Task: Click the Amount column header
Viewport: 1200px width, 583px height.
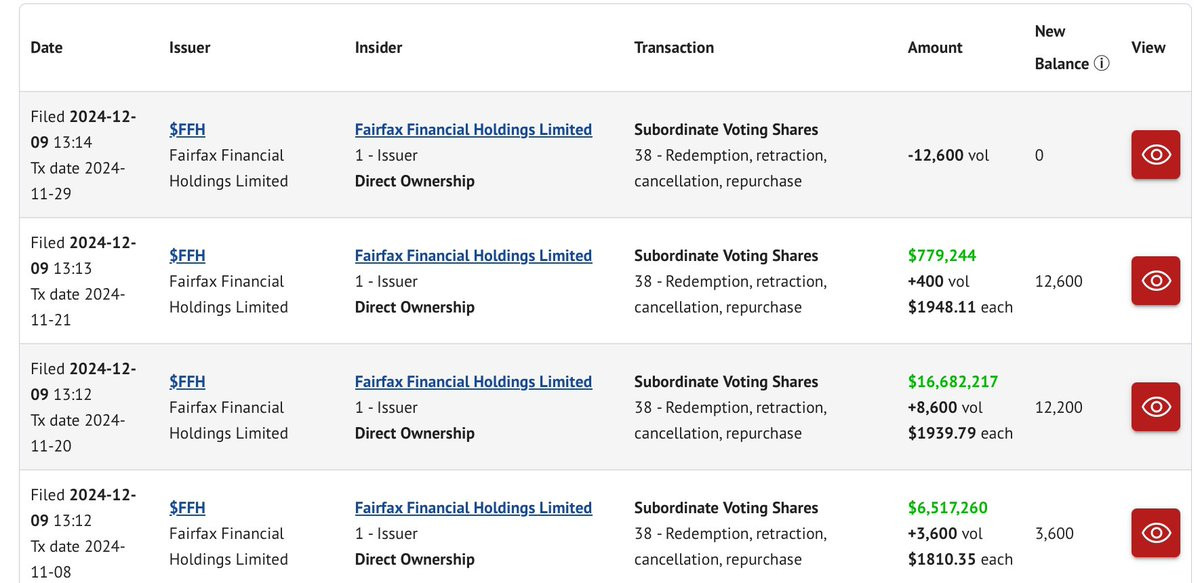Action: point(935,47)
